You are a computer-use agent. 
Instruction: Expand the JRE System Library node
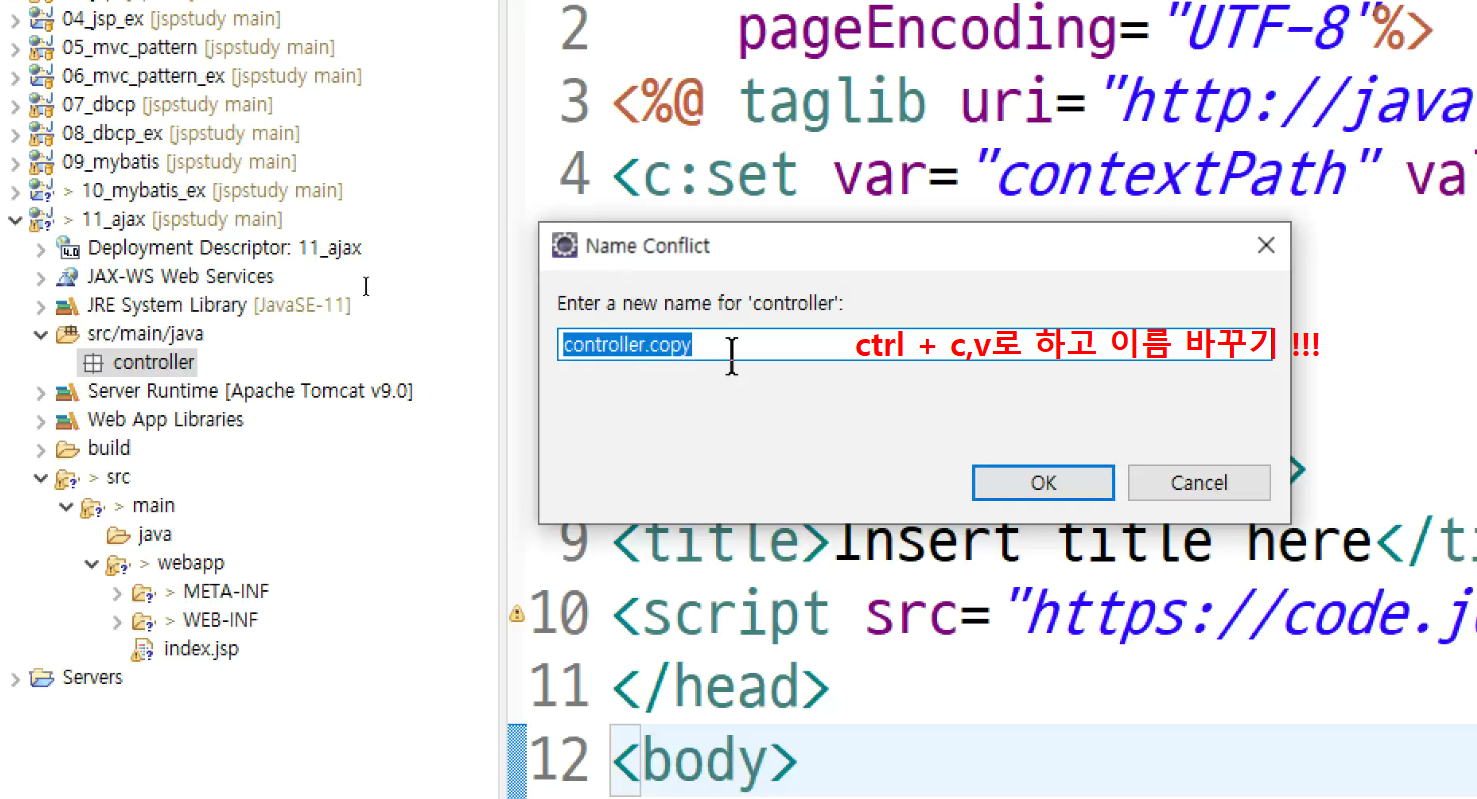pyautogui.click(x=41, y=305)
